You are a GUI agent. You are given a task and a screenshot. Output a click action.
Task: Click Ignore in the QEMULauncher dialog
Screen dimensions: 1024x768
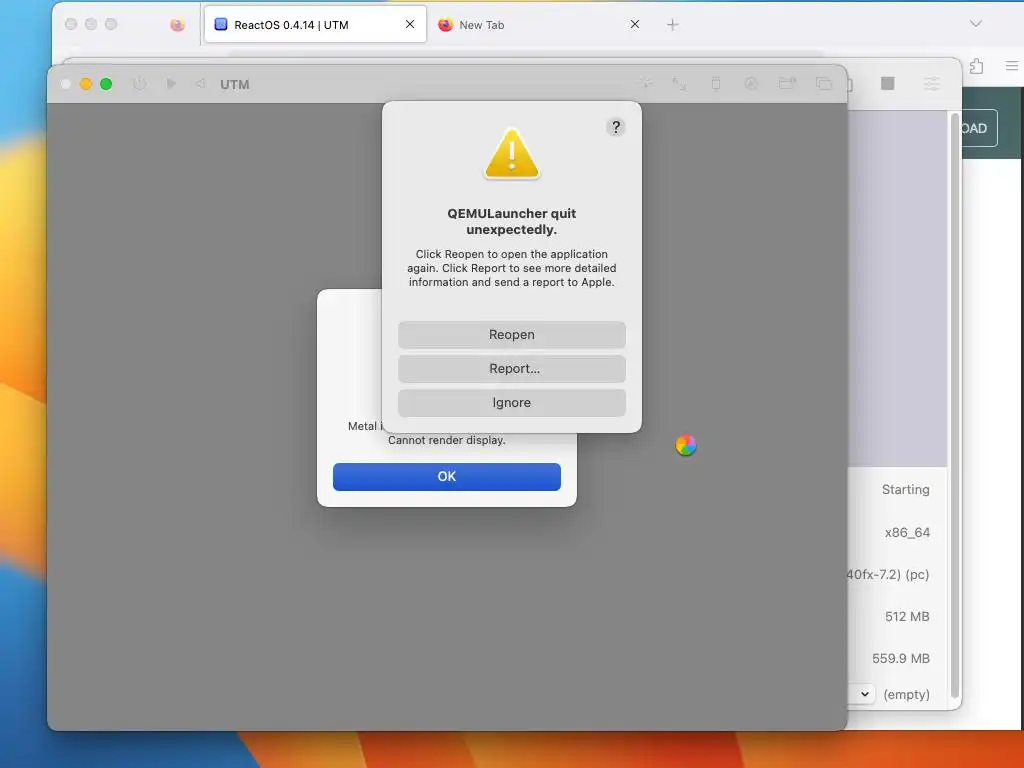coord(511,402)
